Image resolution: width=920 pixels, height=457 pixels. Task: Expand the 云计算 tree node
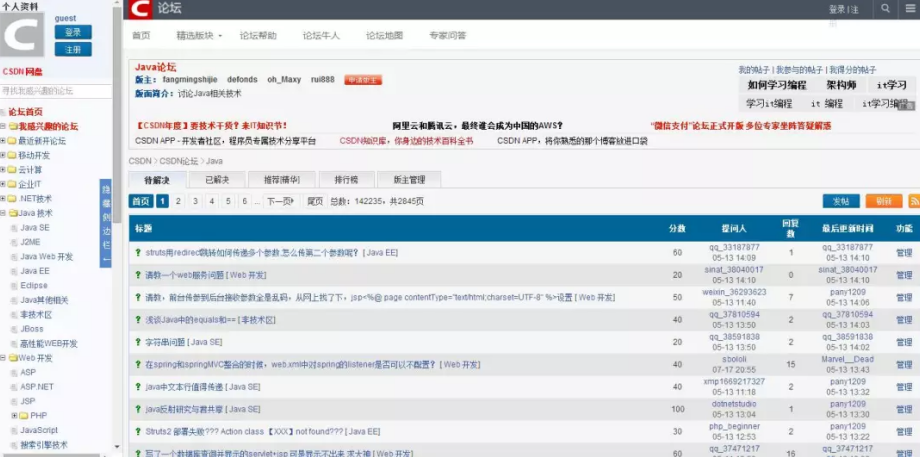[x=3, y=170]
